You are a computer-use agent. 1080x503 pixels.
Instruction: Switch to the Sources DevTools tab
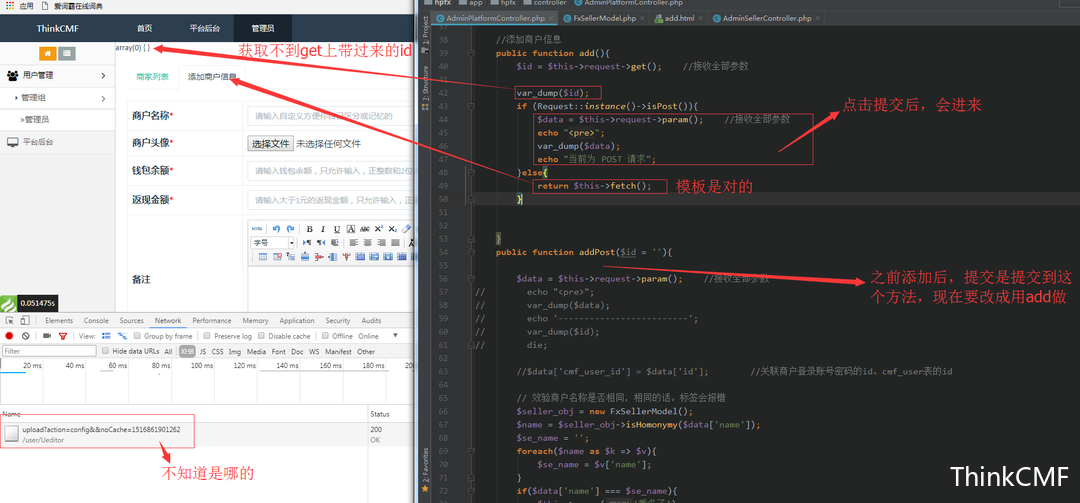pos(132,320)
